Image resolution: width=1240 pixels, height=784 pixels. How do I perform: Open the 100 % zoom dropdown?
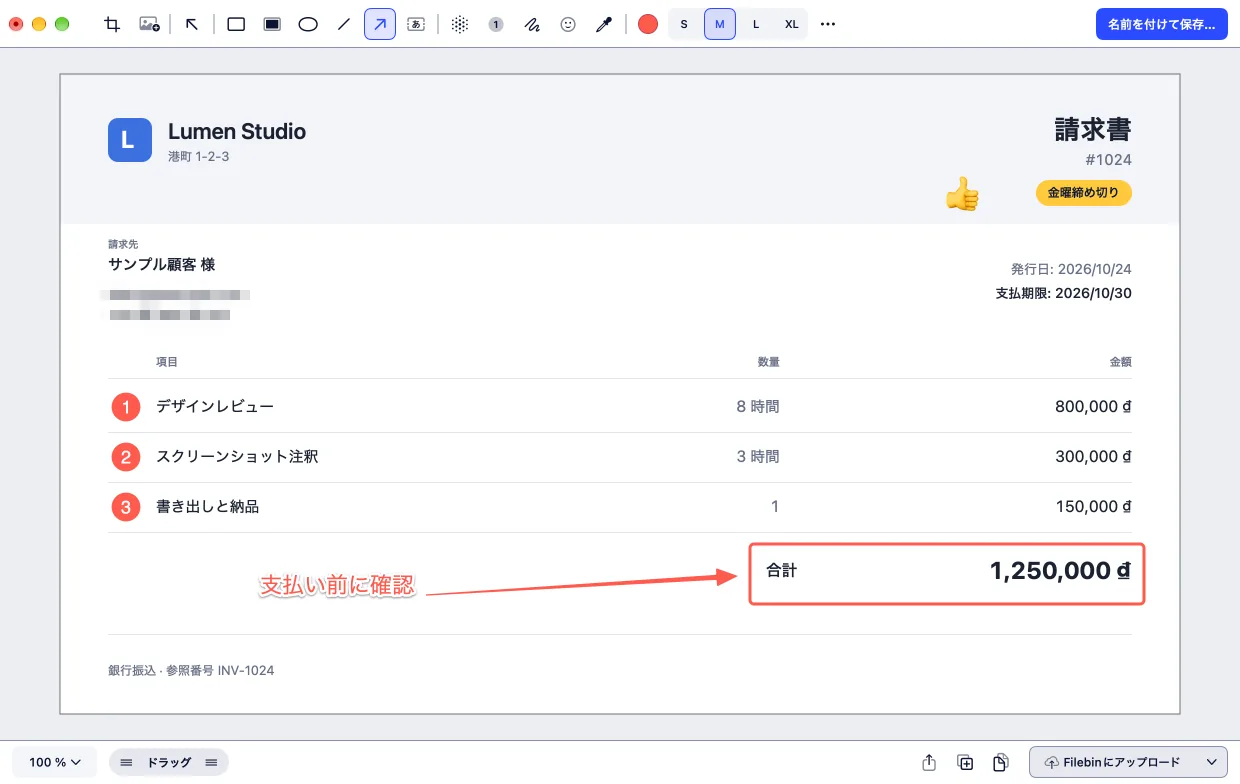pos(55,762)
